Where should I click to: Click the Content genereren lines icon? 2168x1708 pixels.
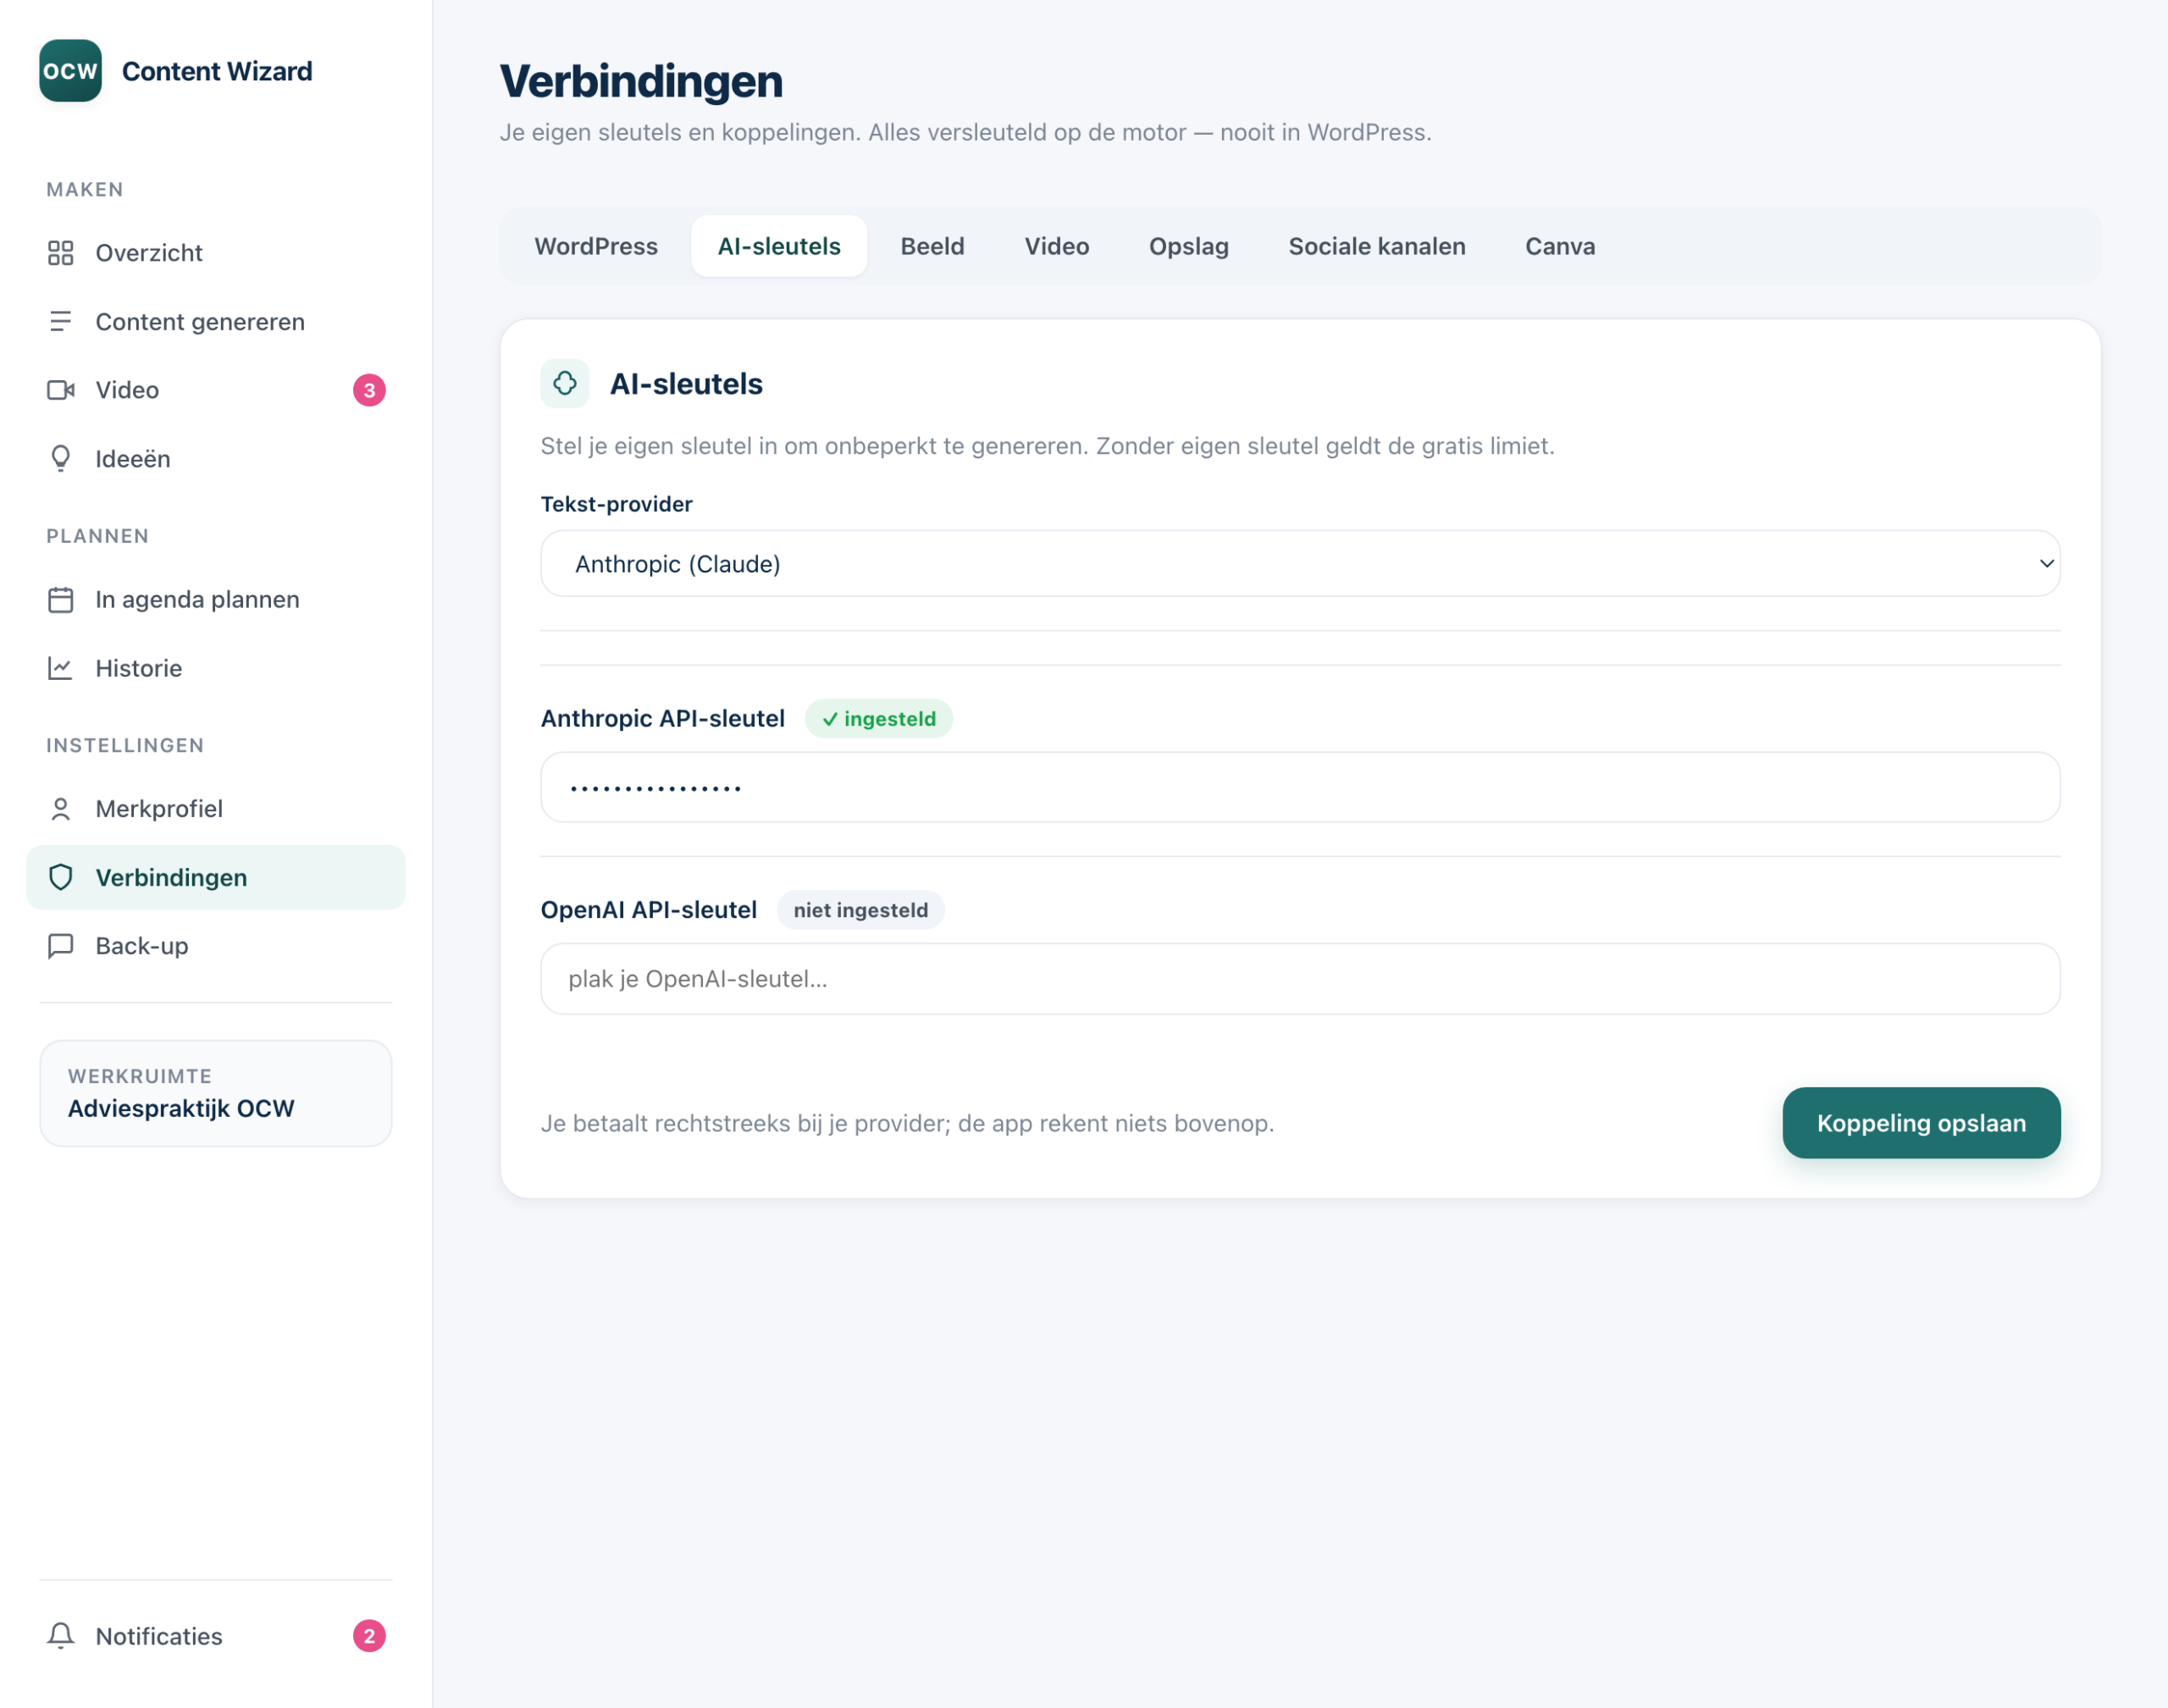(61, 321)
